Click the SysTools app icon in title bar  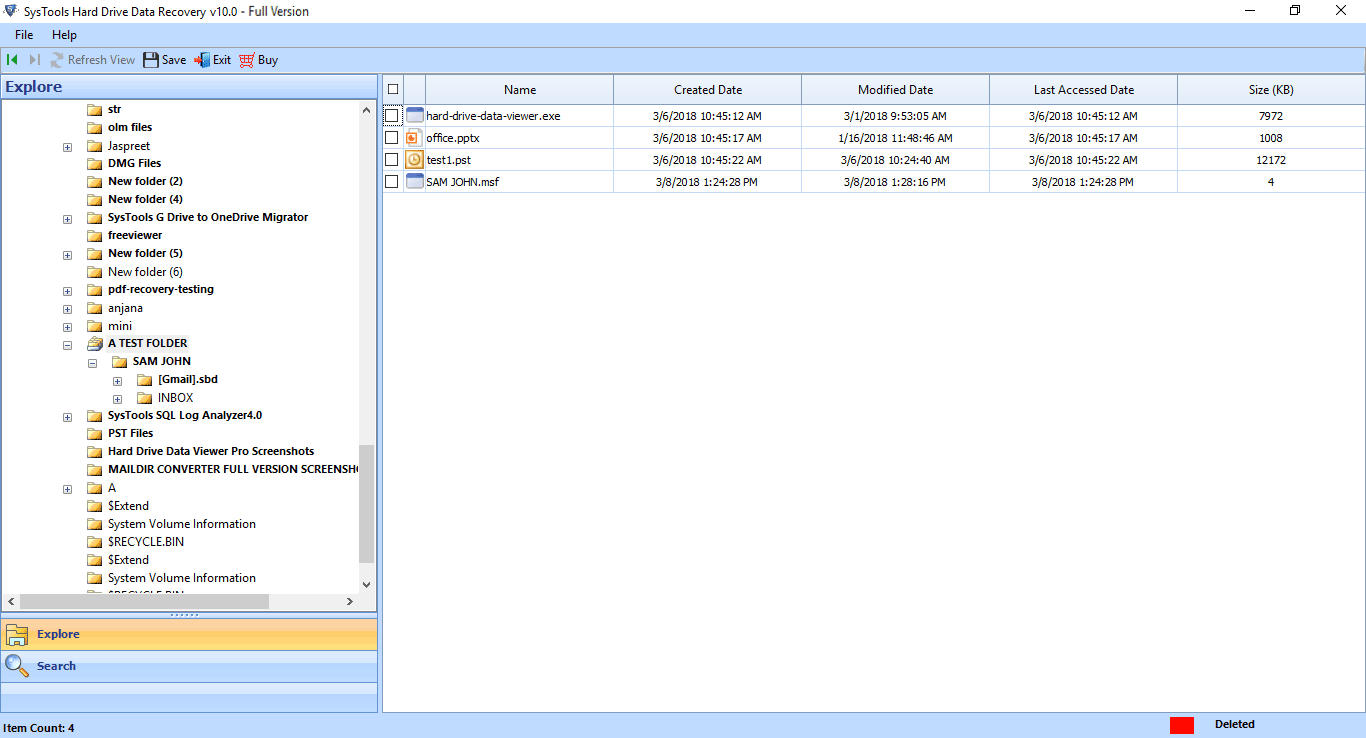point(10,11)
